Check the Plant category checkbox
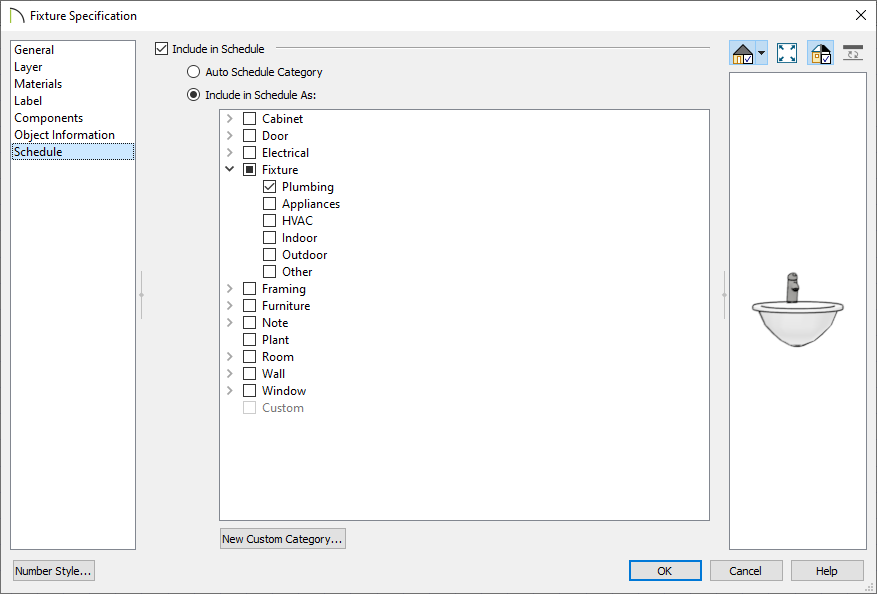The height and width of the screenshot is (594, 877). [x=249, y=340]
